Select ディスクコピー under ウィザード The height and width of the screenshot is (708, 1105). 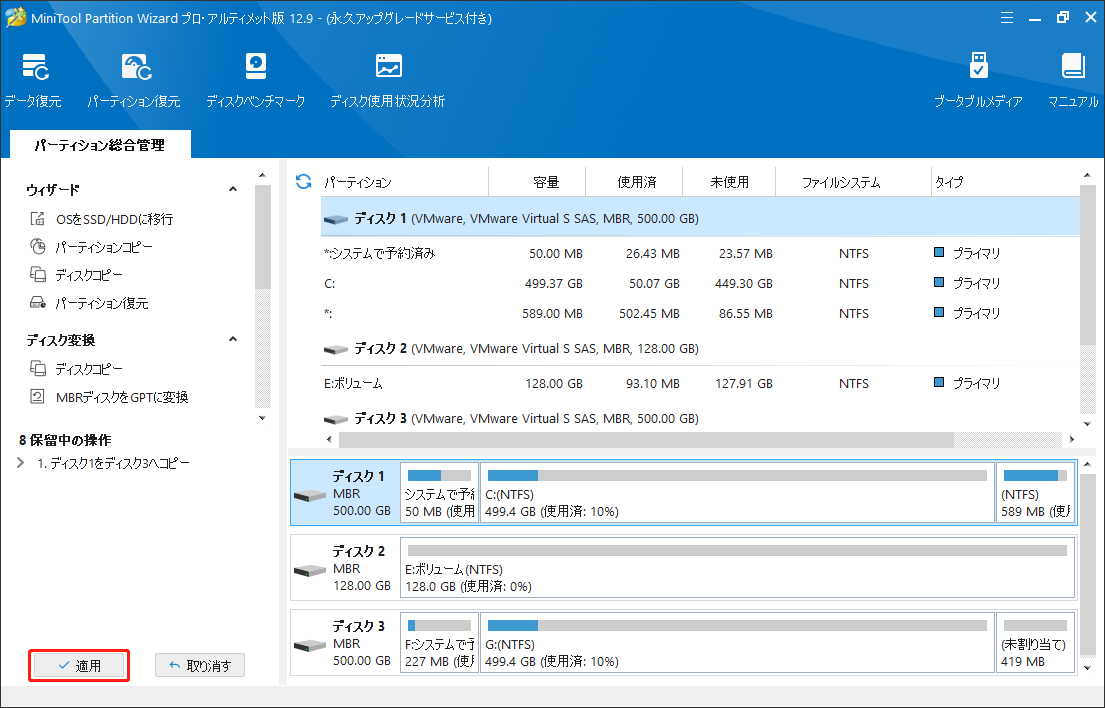point(76,275)
